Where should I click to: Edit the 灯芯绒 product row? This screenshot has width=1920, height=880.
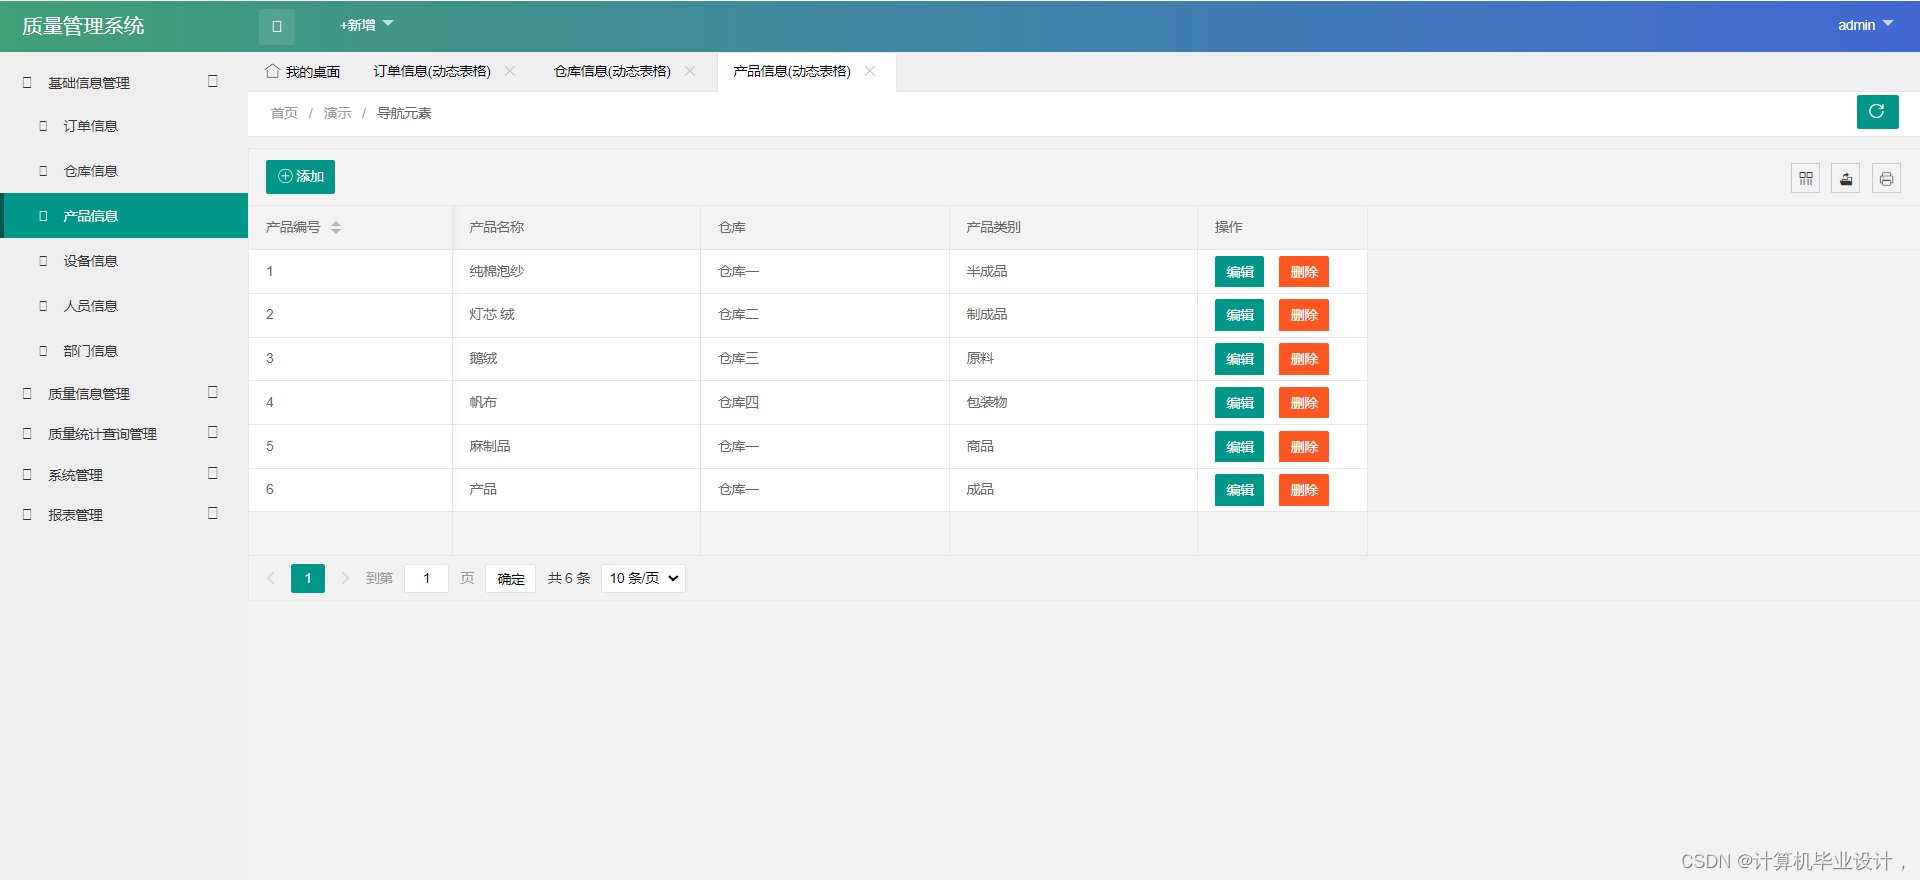[1239, 315]
